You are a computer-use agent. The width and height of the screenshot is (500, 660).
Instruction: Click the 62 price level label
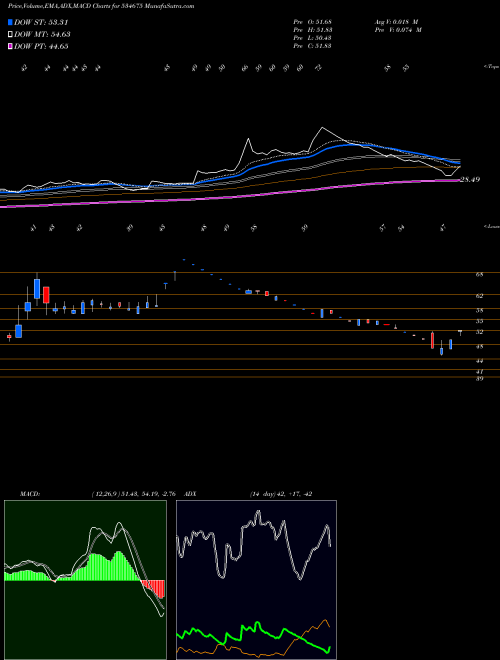pyautogui.click(x=479, y=296)
